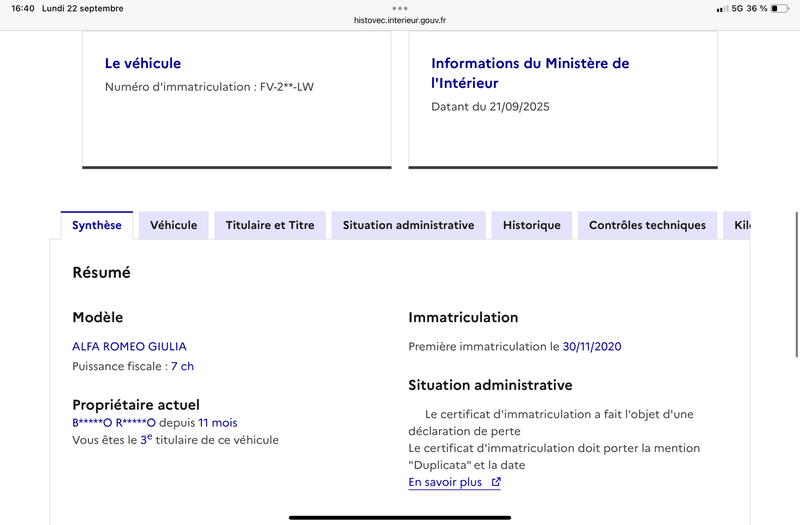Image resolution: width=800 pixels, height=525 pixels.
Task: Tap the three-dot multitasking menu at top
Action: (x=400, y=8)
